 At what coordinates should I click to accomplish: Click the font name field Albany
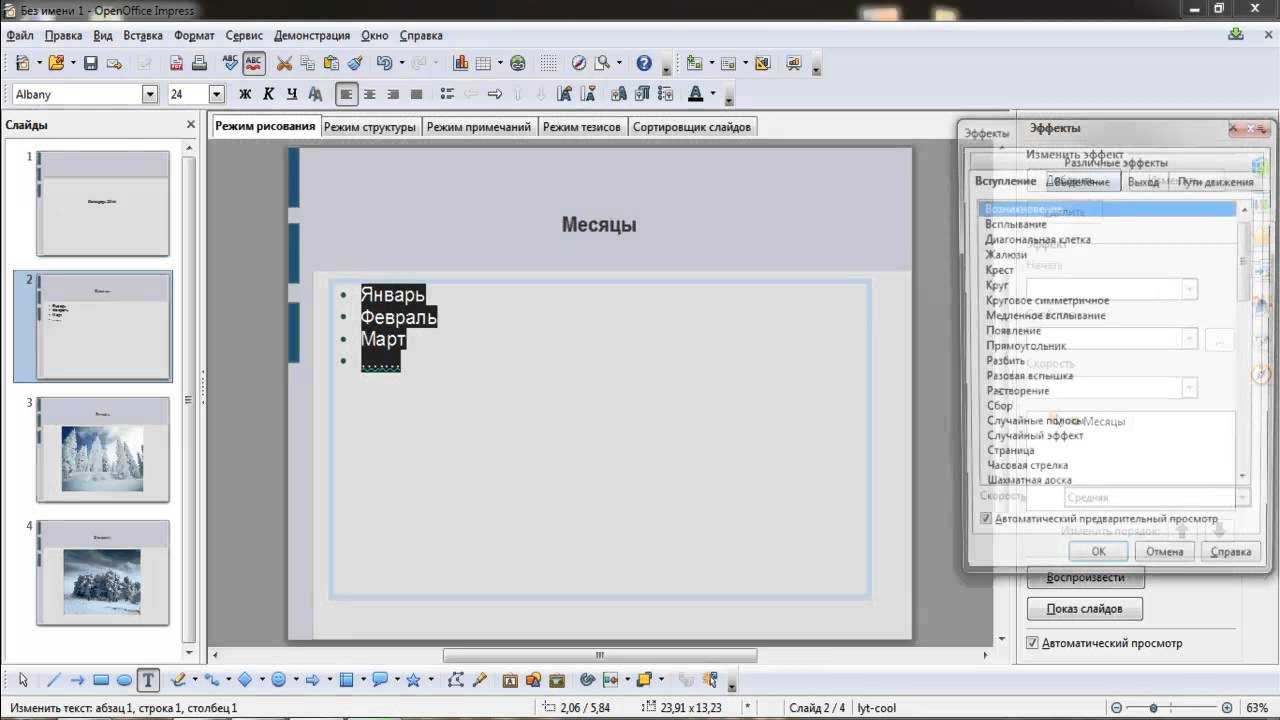(77, 94)
